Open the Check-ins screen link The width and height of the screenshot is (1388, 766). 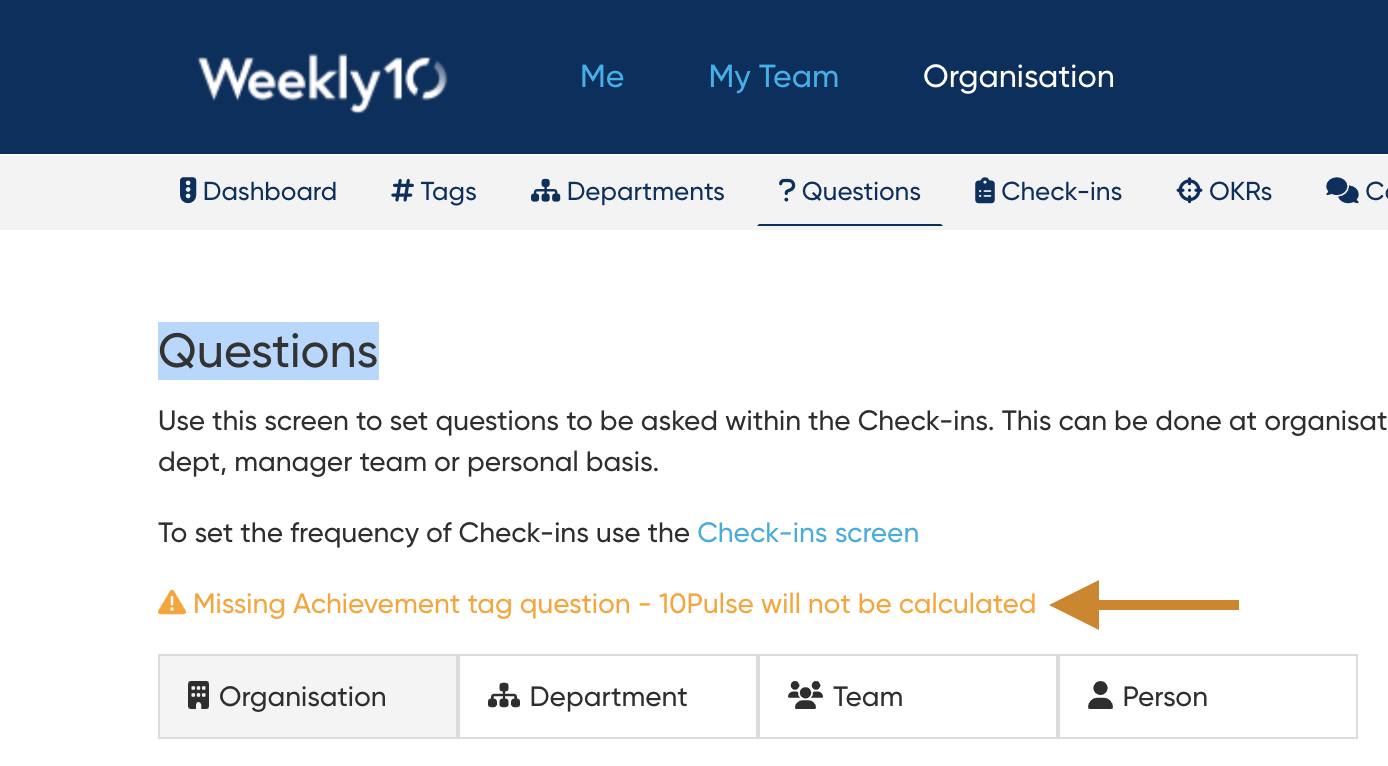point(808,533)
